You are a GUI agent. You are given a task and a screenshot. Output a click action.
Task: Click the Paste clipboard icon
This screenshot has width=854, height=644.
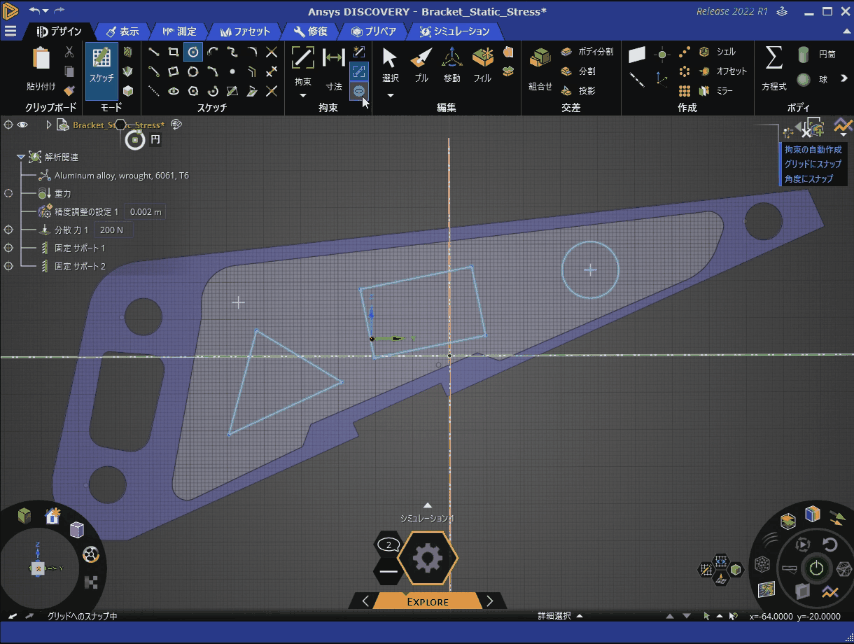41,58
